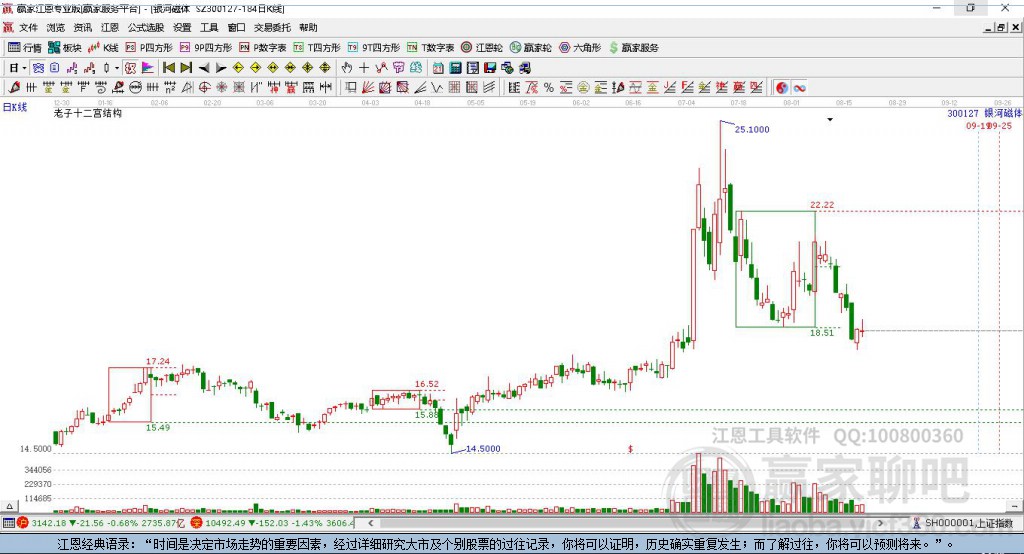Viewport: 1024px width, 554px height.
Task: Click the 22.22 price level label
Action: pos(822,204)
